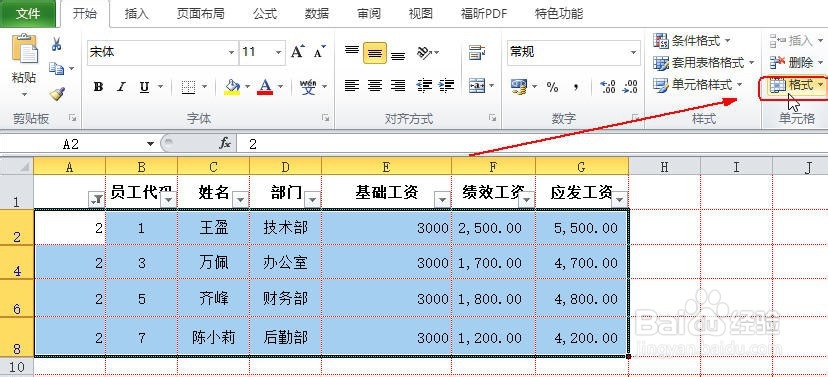This screenshot has width=828, height=377.
Task: Switch to the 审阅 tab
Action: (x=369, y=14)
